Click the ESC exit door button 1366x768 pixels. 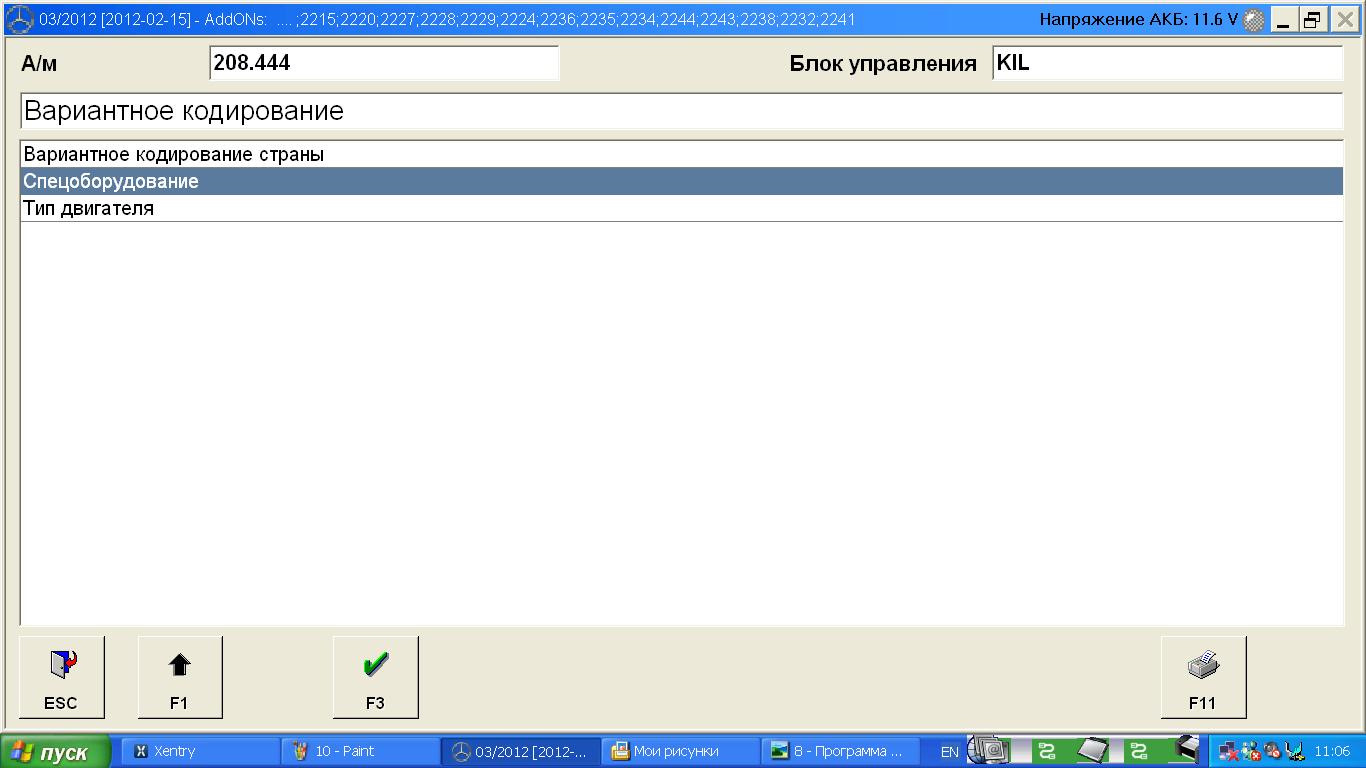[61, 677]
